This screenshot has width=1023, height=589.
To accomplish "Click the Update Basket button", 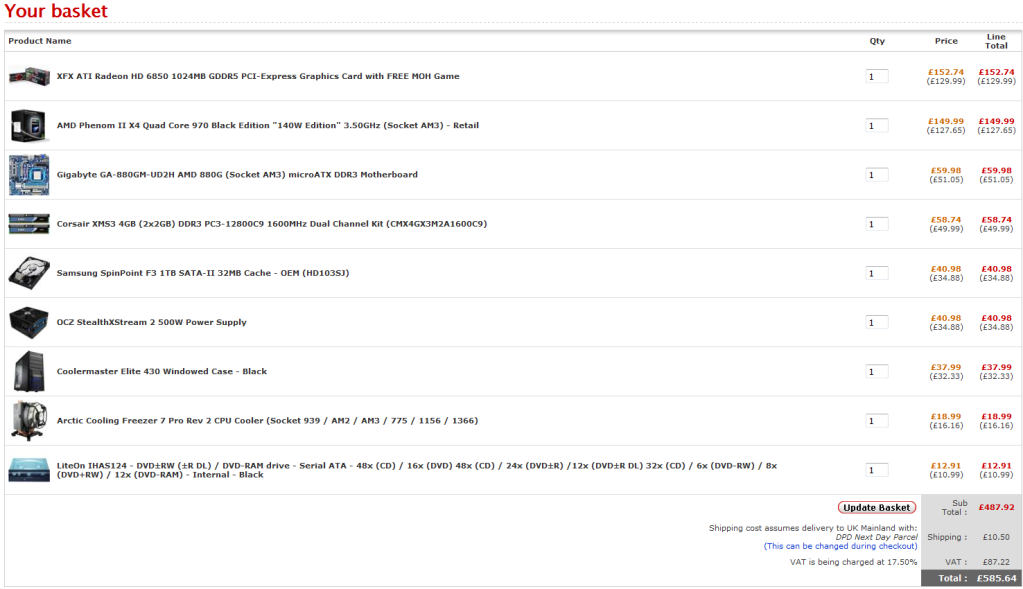I will [x=877, y=507].
